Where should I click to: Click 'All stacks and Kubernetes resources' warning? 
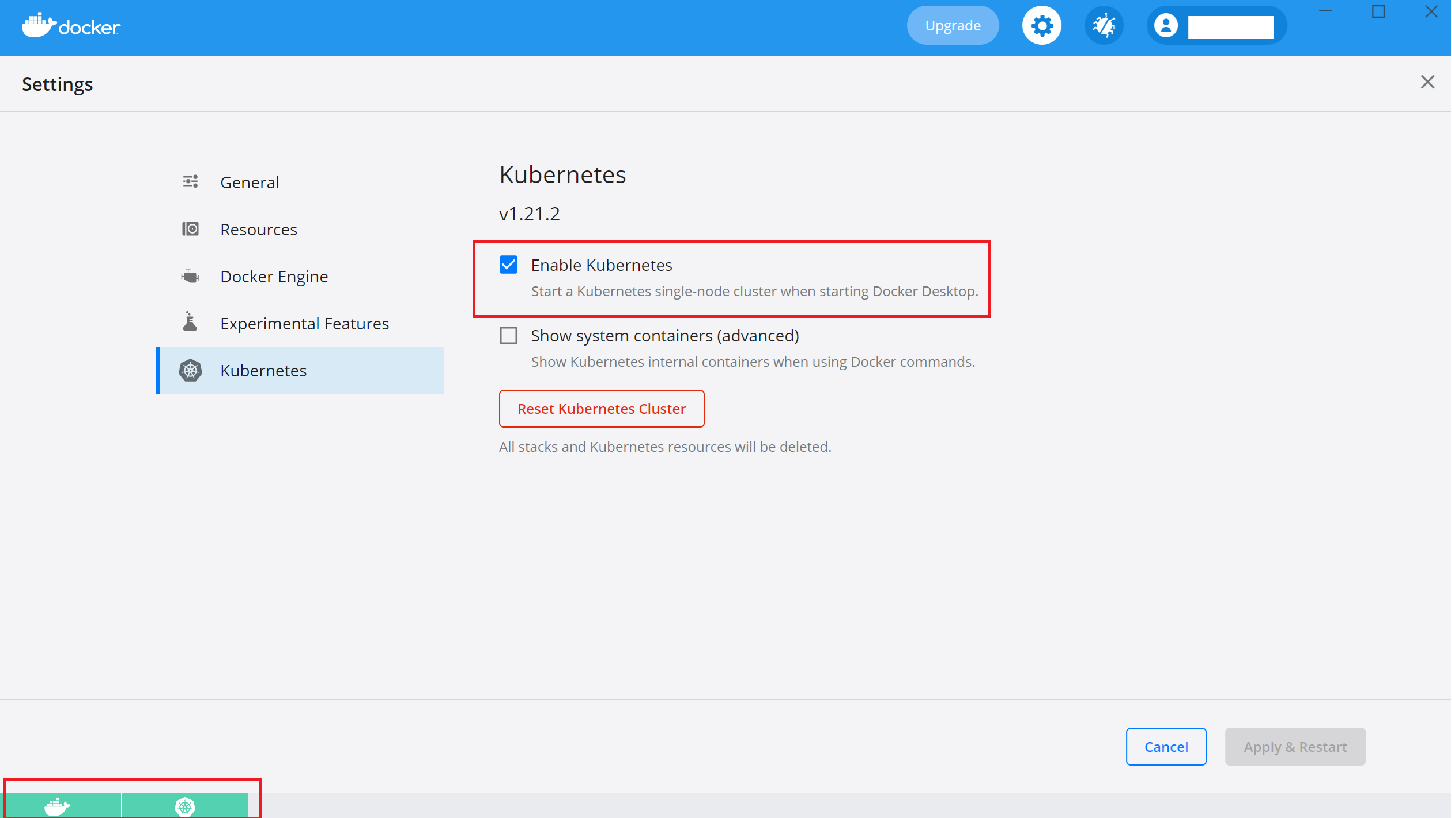(x=665, y=447)
